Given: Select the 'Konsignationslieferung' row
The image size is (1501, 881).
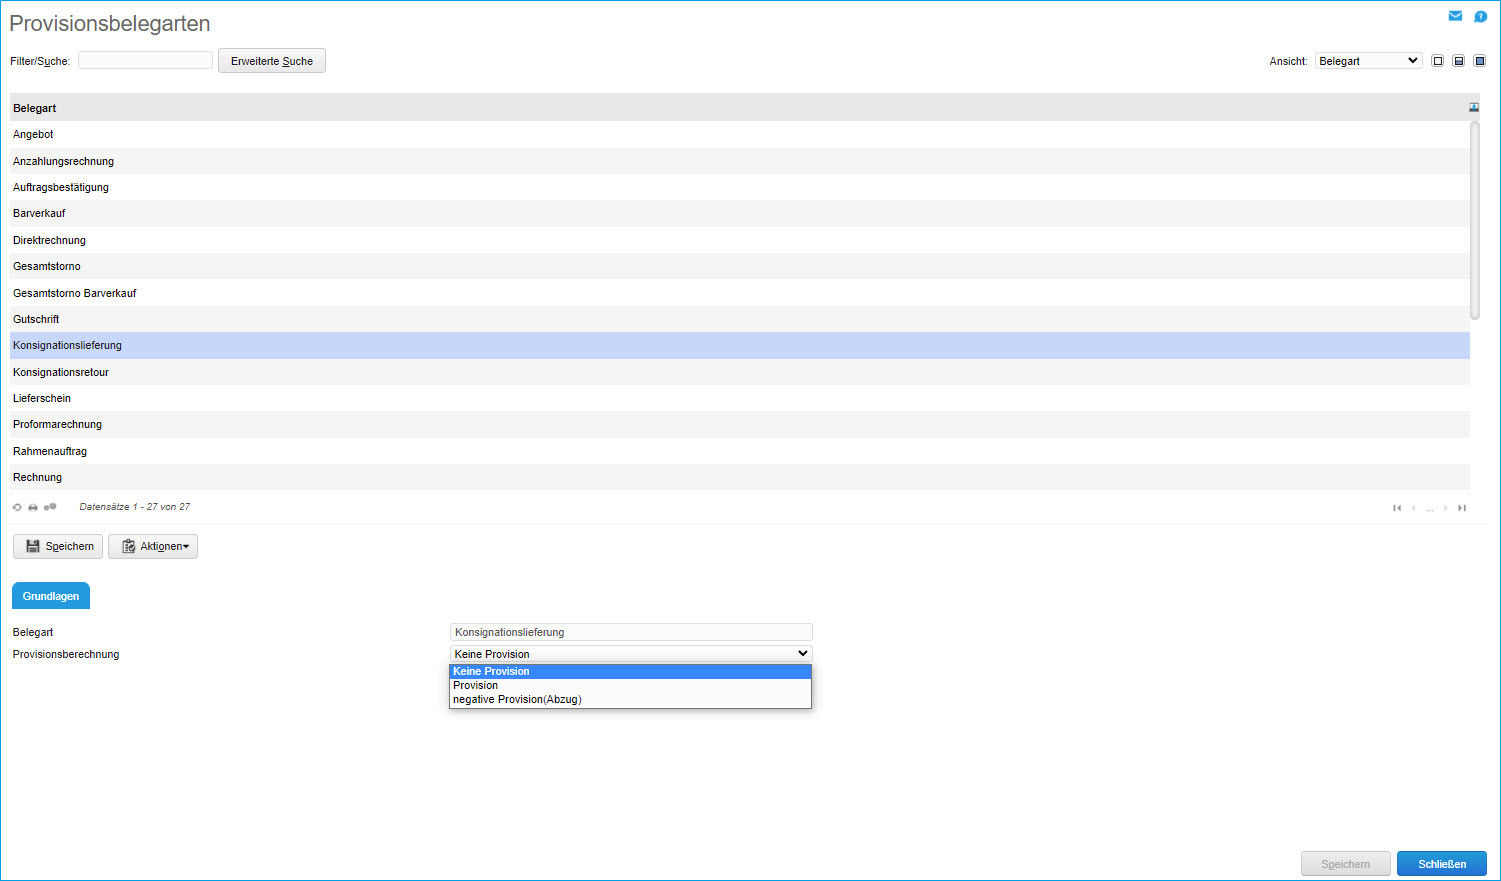Looking at the screenshot, I should tap(740, 345).
